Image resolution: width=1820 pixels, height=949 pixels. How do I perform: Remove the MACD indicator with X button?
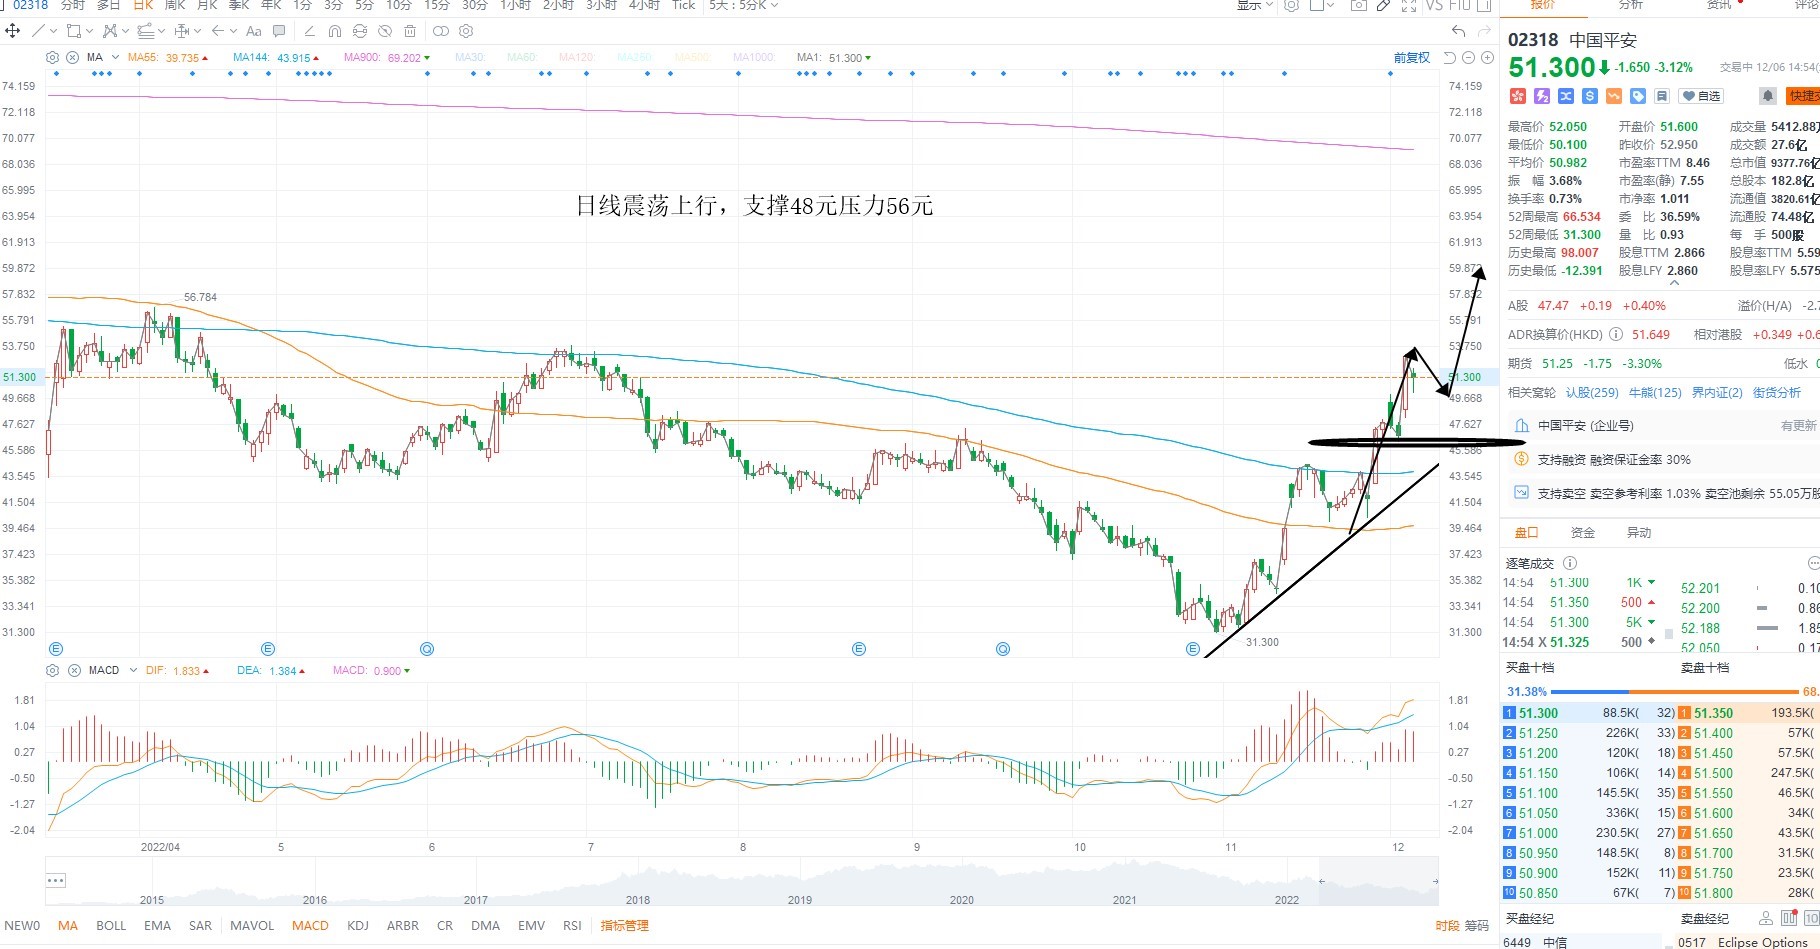click(73, 670)
